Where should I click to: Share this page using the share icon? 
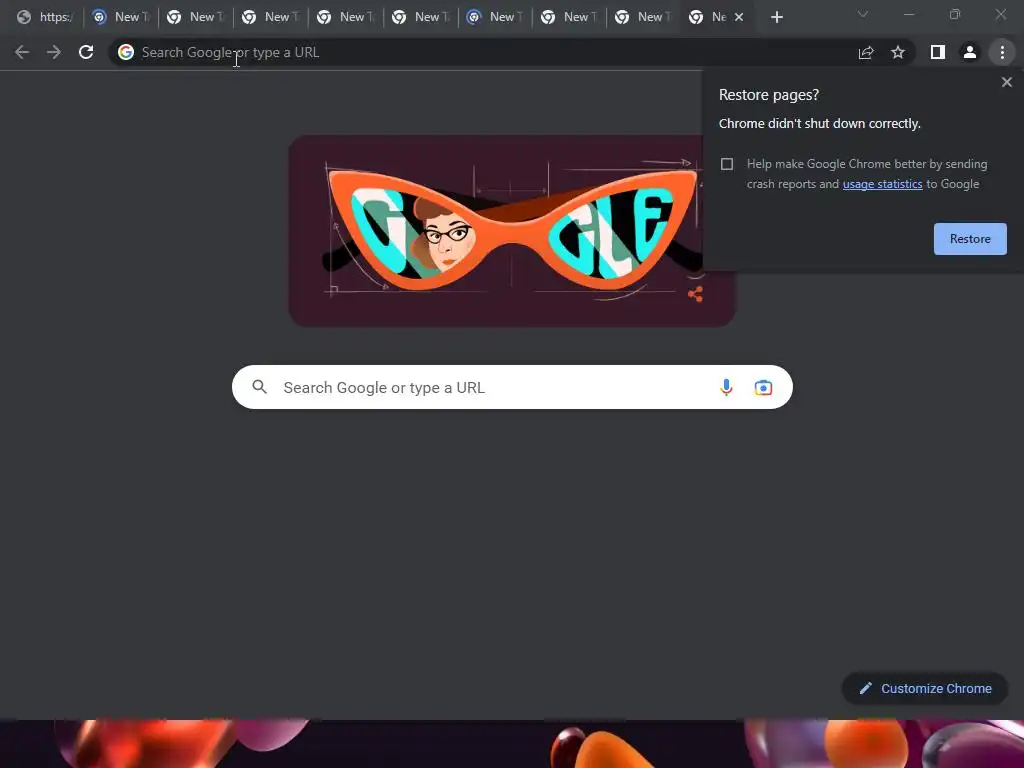pos(866,52)
